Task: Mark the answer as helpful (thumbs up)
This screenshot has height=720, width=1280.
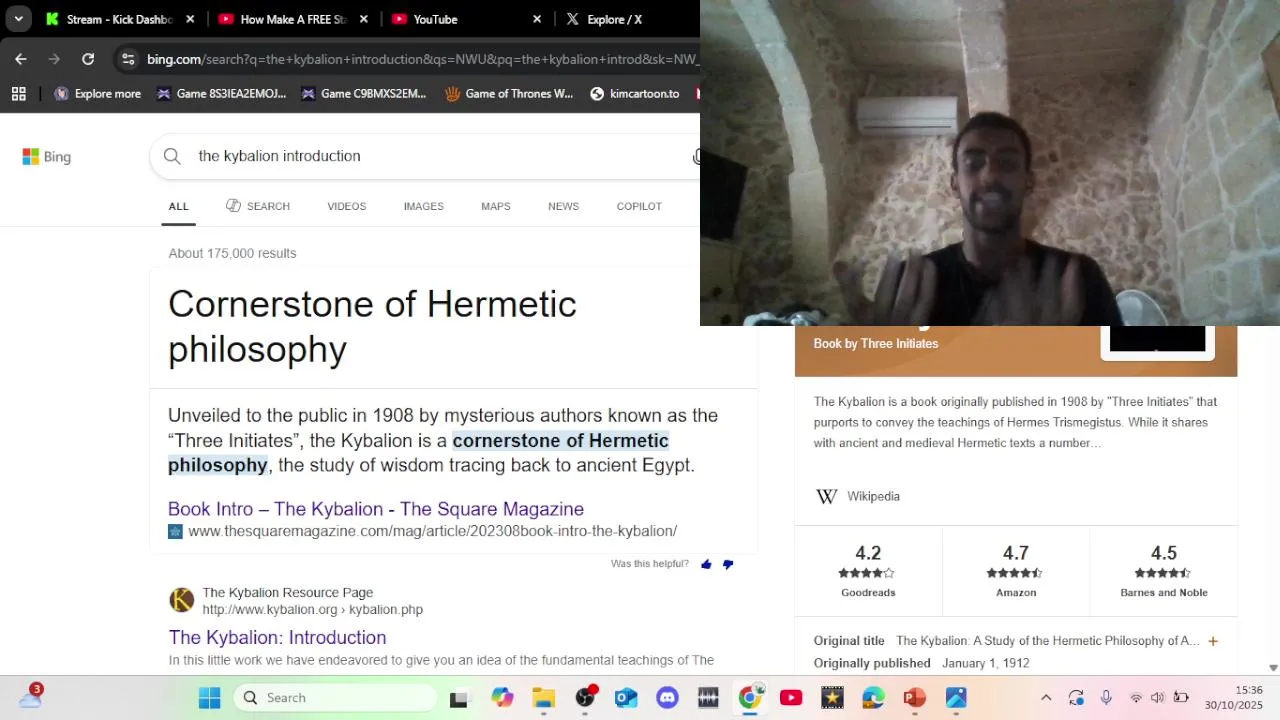Action: coord(706,564)
